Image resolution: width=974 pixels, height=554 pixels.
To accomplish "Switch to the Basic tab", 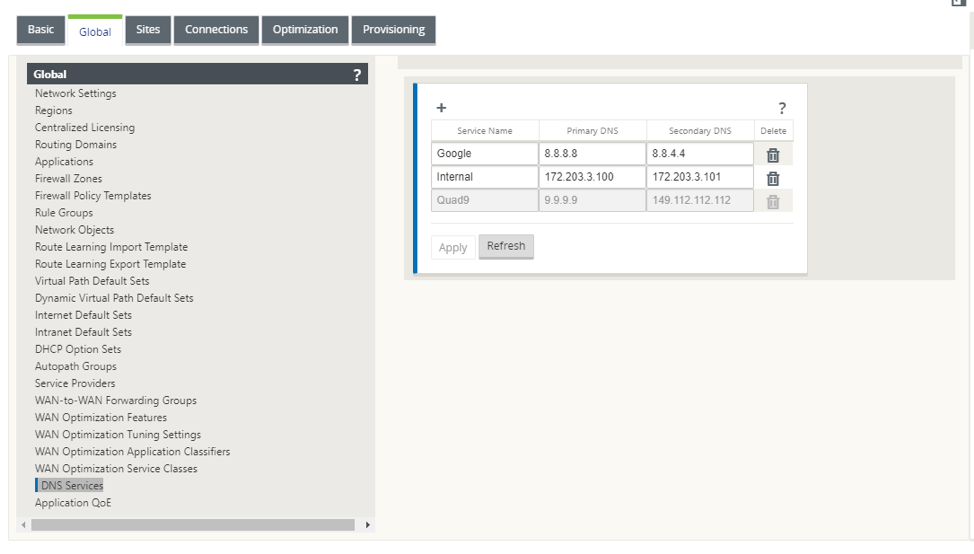I will pyautogui.click(x=40, y=30).
